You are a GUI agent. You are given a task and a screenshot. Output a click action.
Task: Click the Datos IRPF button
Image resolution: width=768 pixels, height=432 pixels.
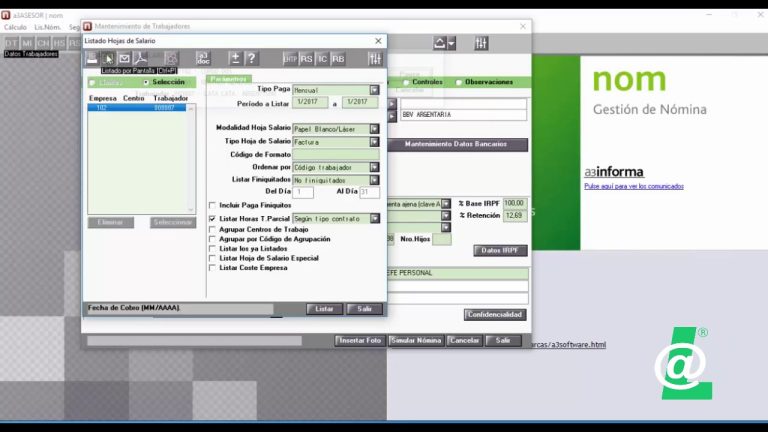499,250
